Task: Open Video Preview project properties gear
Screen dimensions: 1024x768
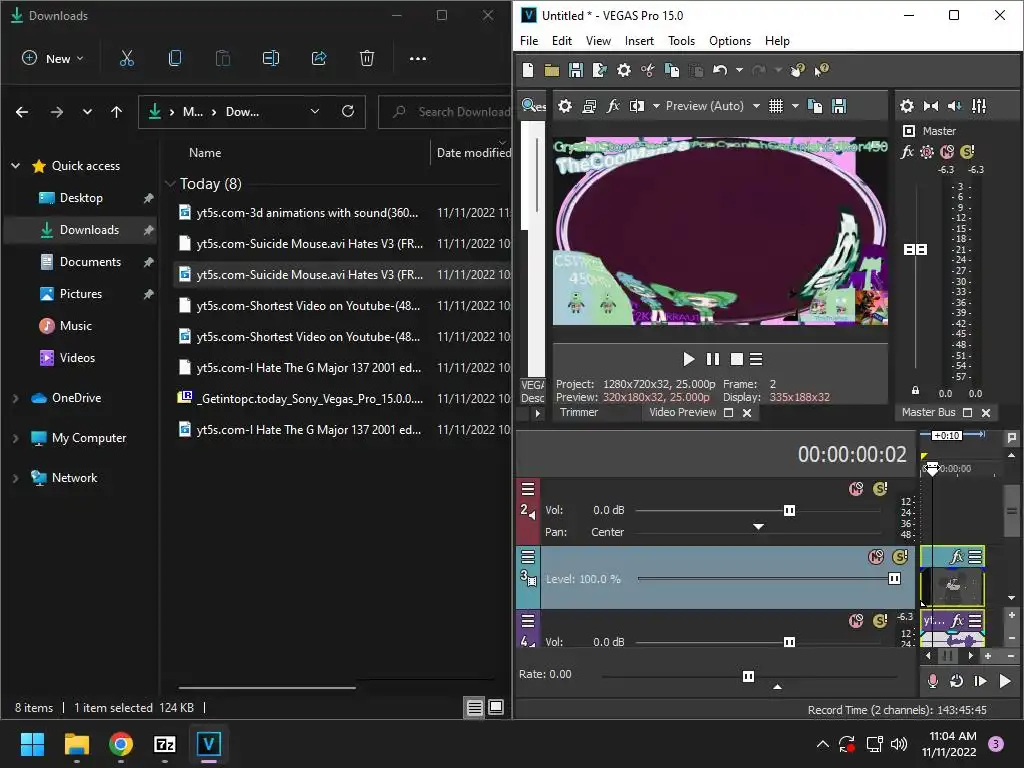Action: click(x=565, y=106)
